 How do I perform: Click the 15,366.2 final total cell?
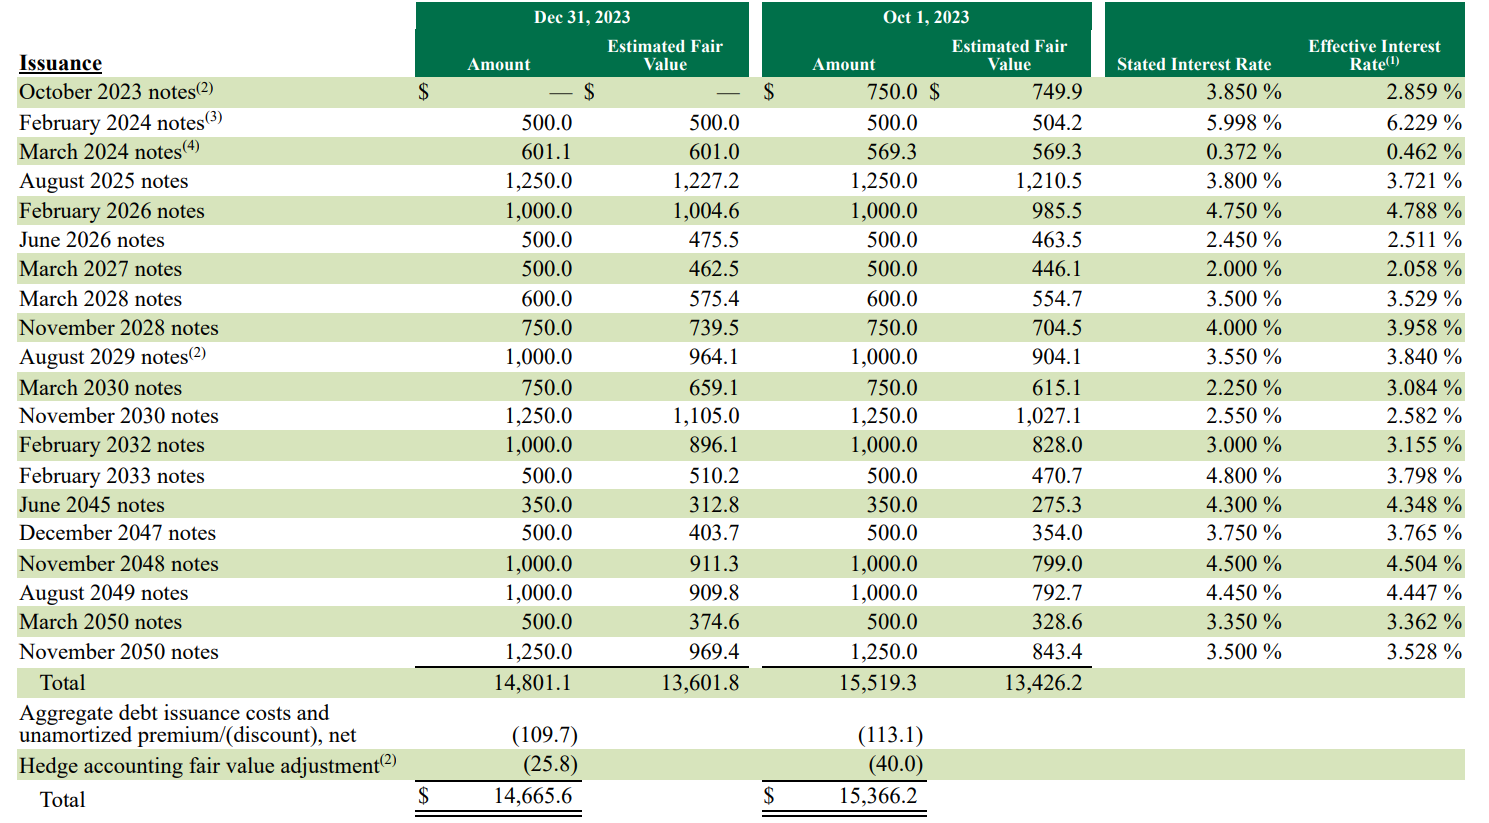point(877,796)
